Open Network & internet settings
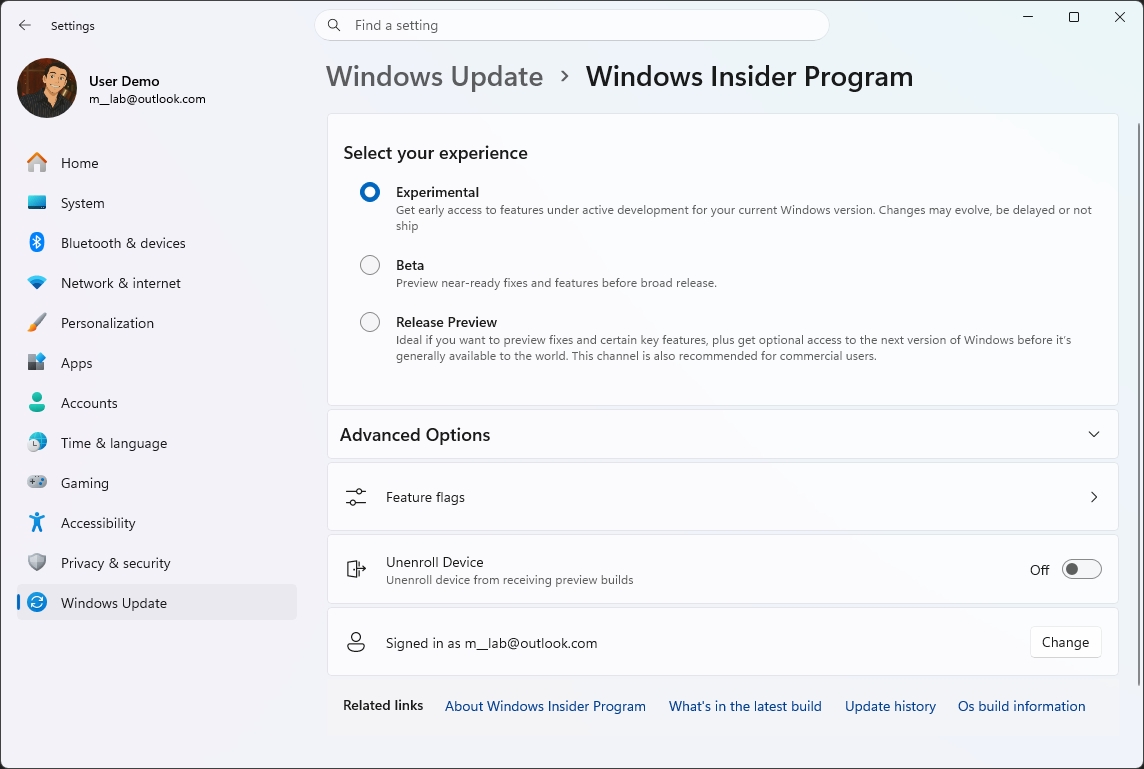The width and height of the screenshot is (1144, 769). pyautogui.click(x=157, y=283)
